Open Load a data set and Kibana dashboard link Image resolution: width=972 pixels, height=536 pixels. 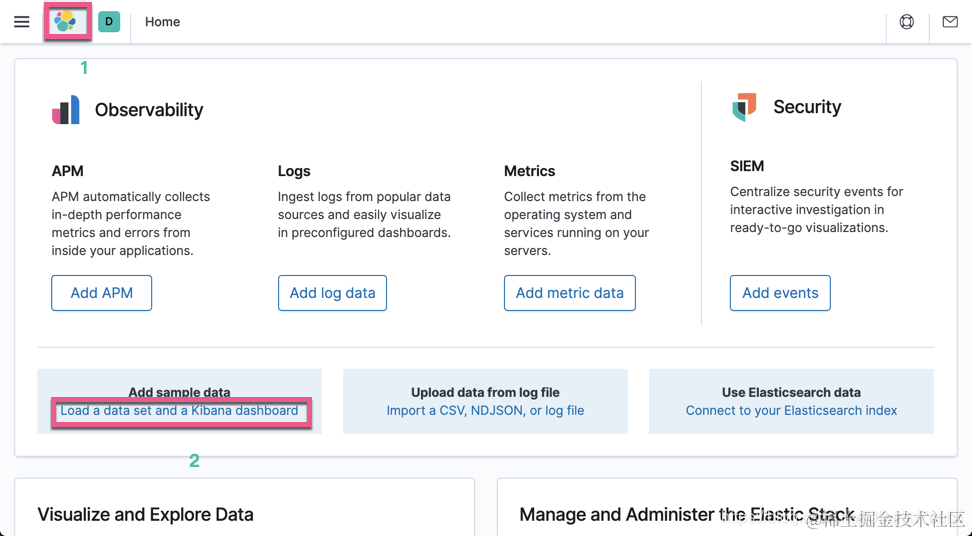coord(179,411)
